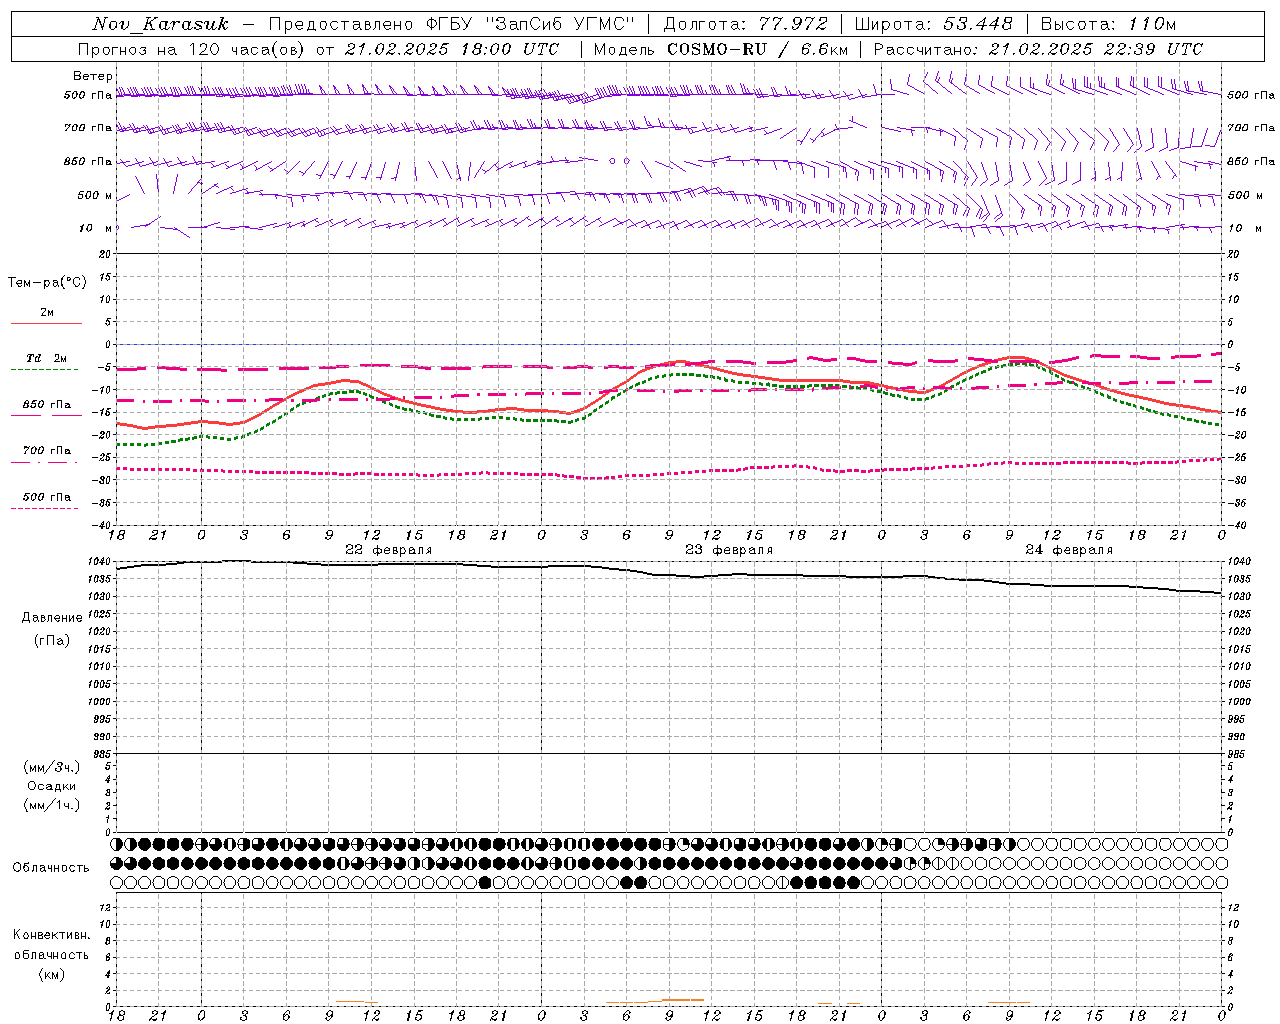Click the Высота: 110м value
1280x1024 pixels.
click(1108, 24)
